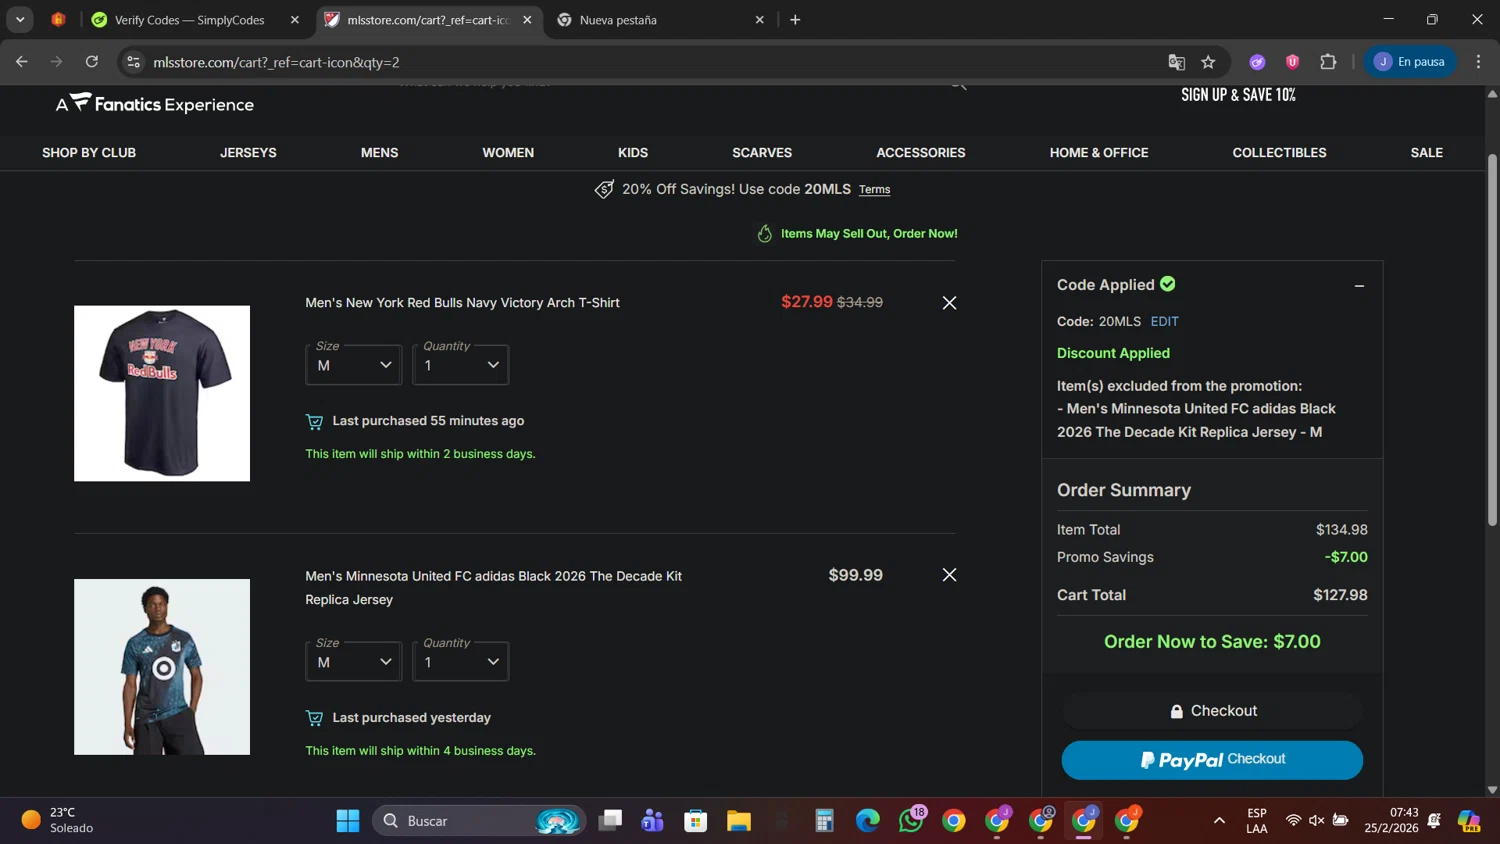Pay with PayPal Checkout button

(x=1212, y=760)
